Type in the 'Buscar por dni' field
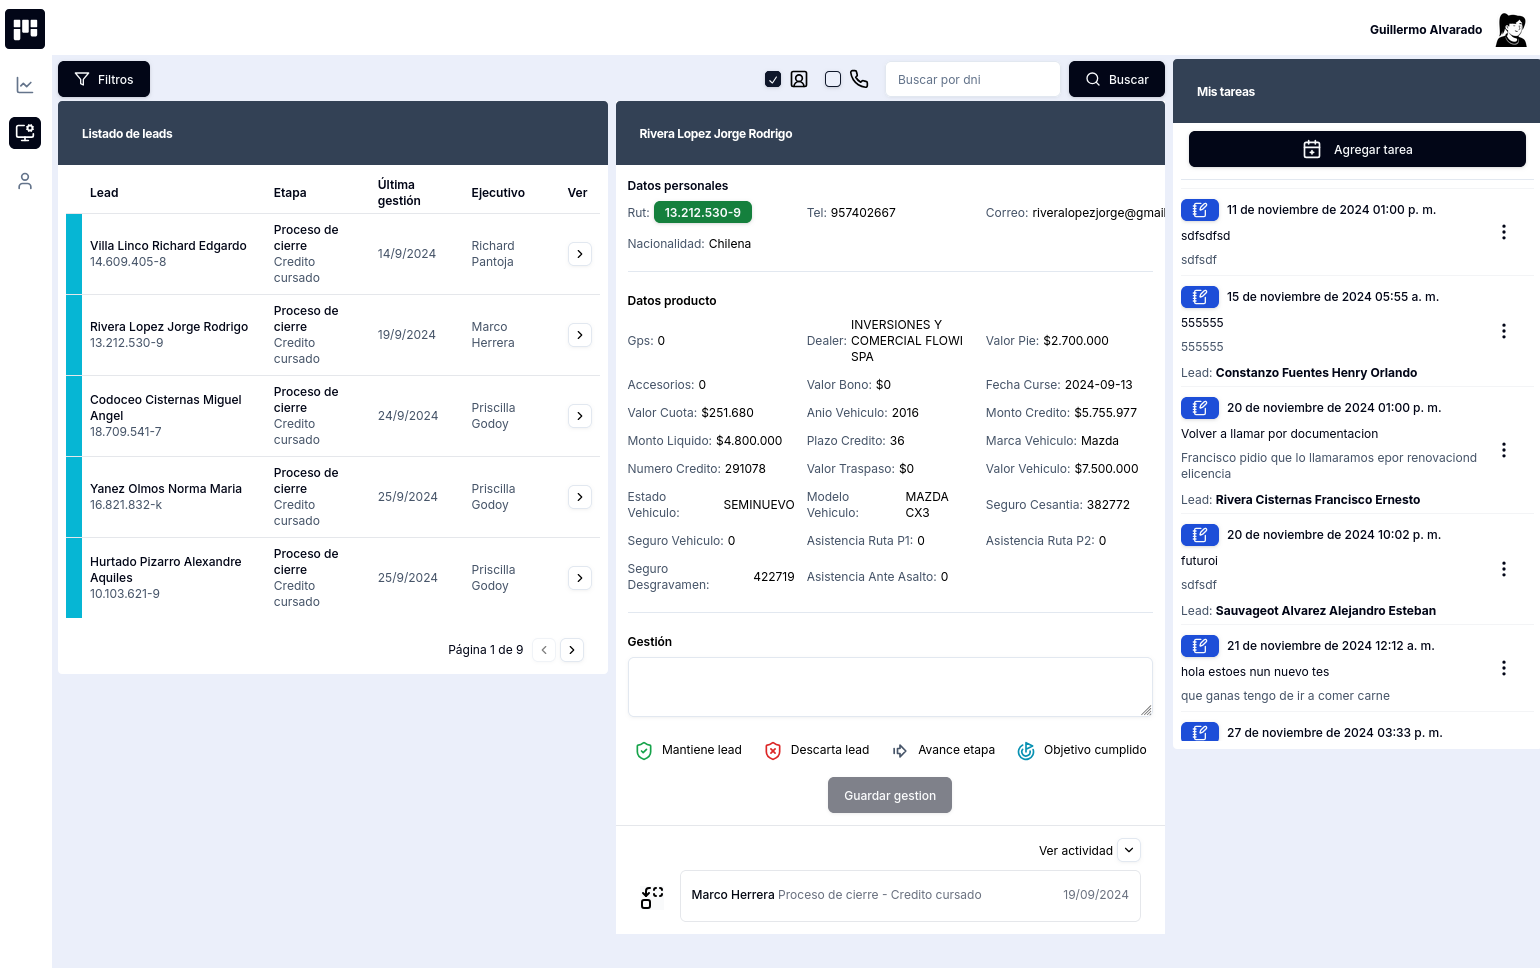 coord(973,79)
